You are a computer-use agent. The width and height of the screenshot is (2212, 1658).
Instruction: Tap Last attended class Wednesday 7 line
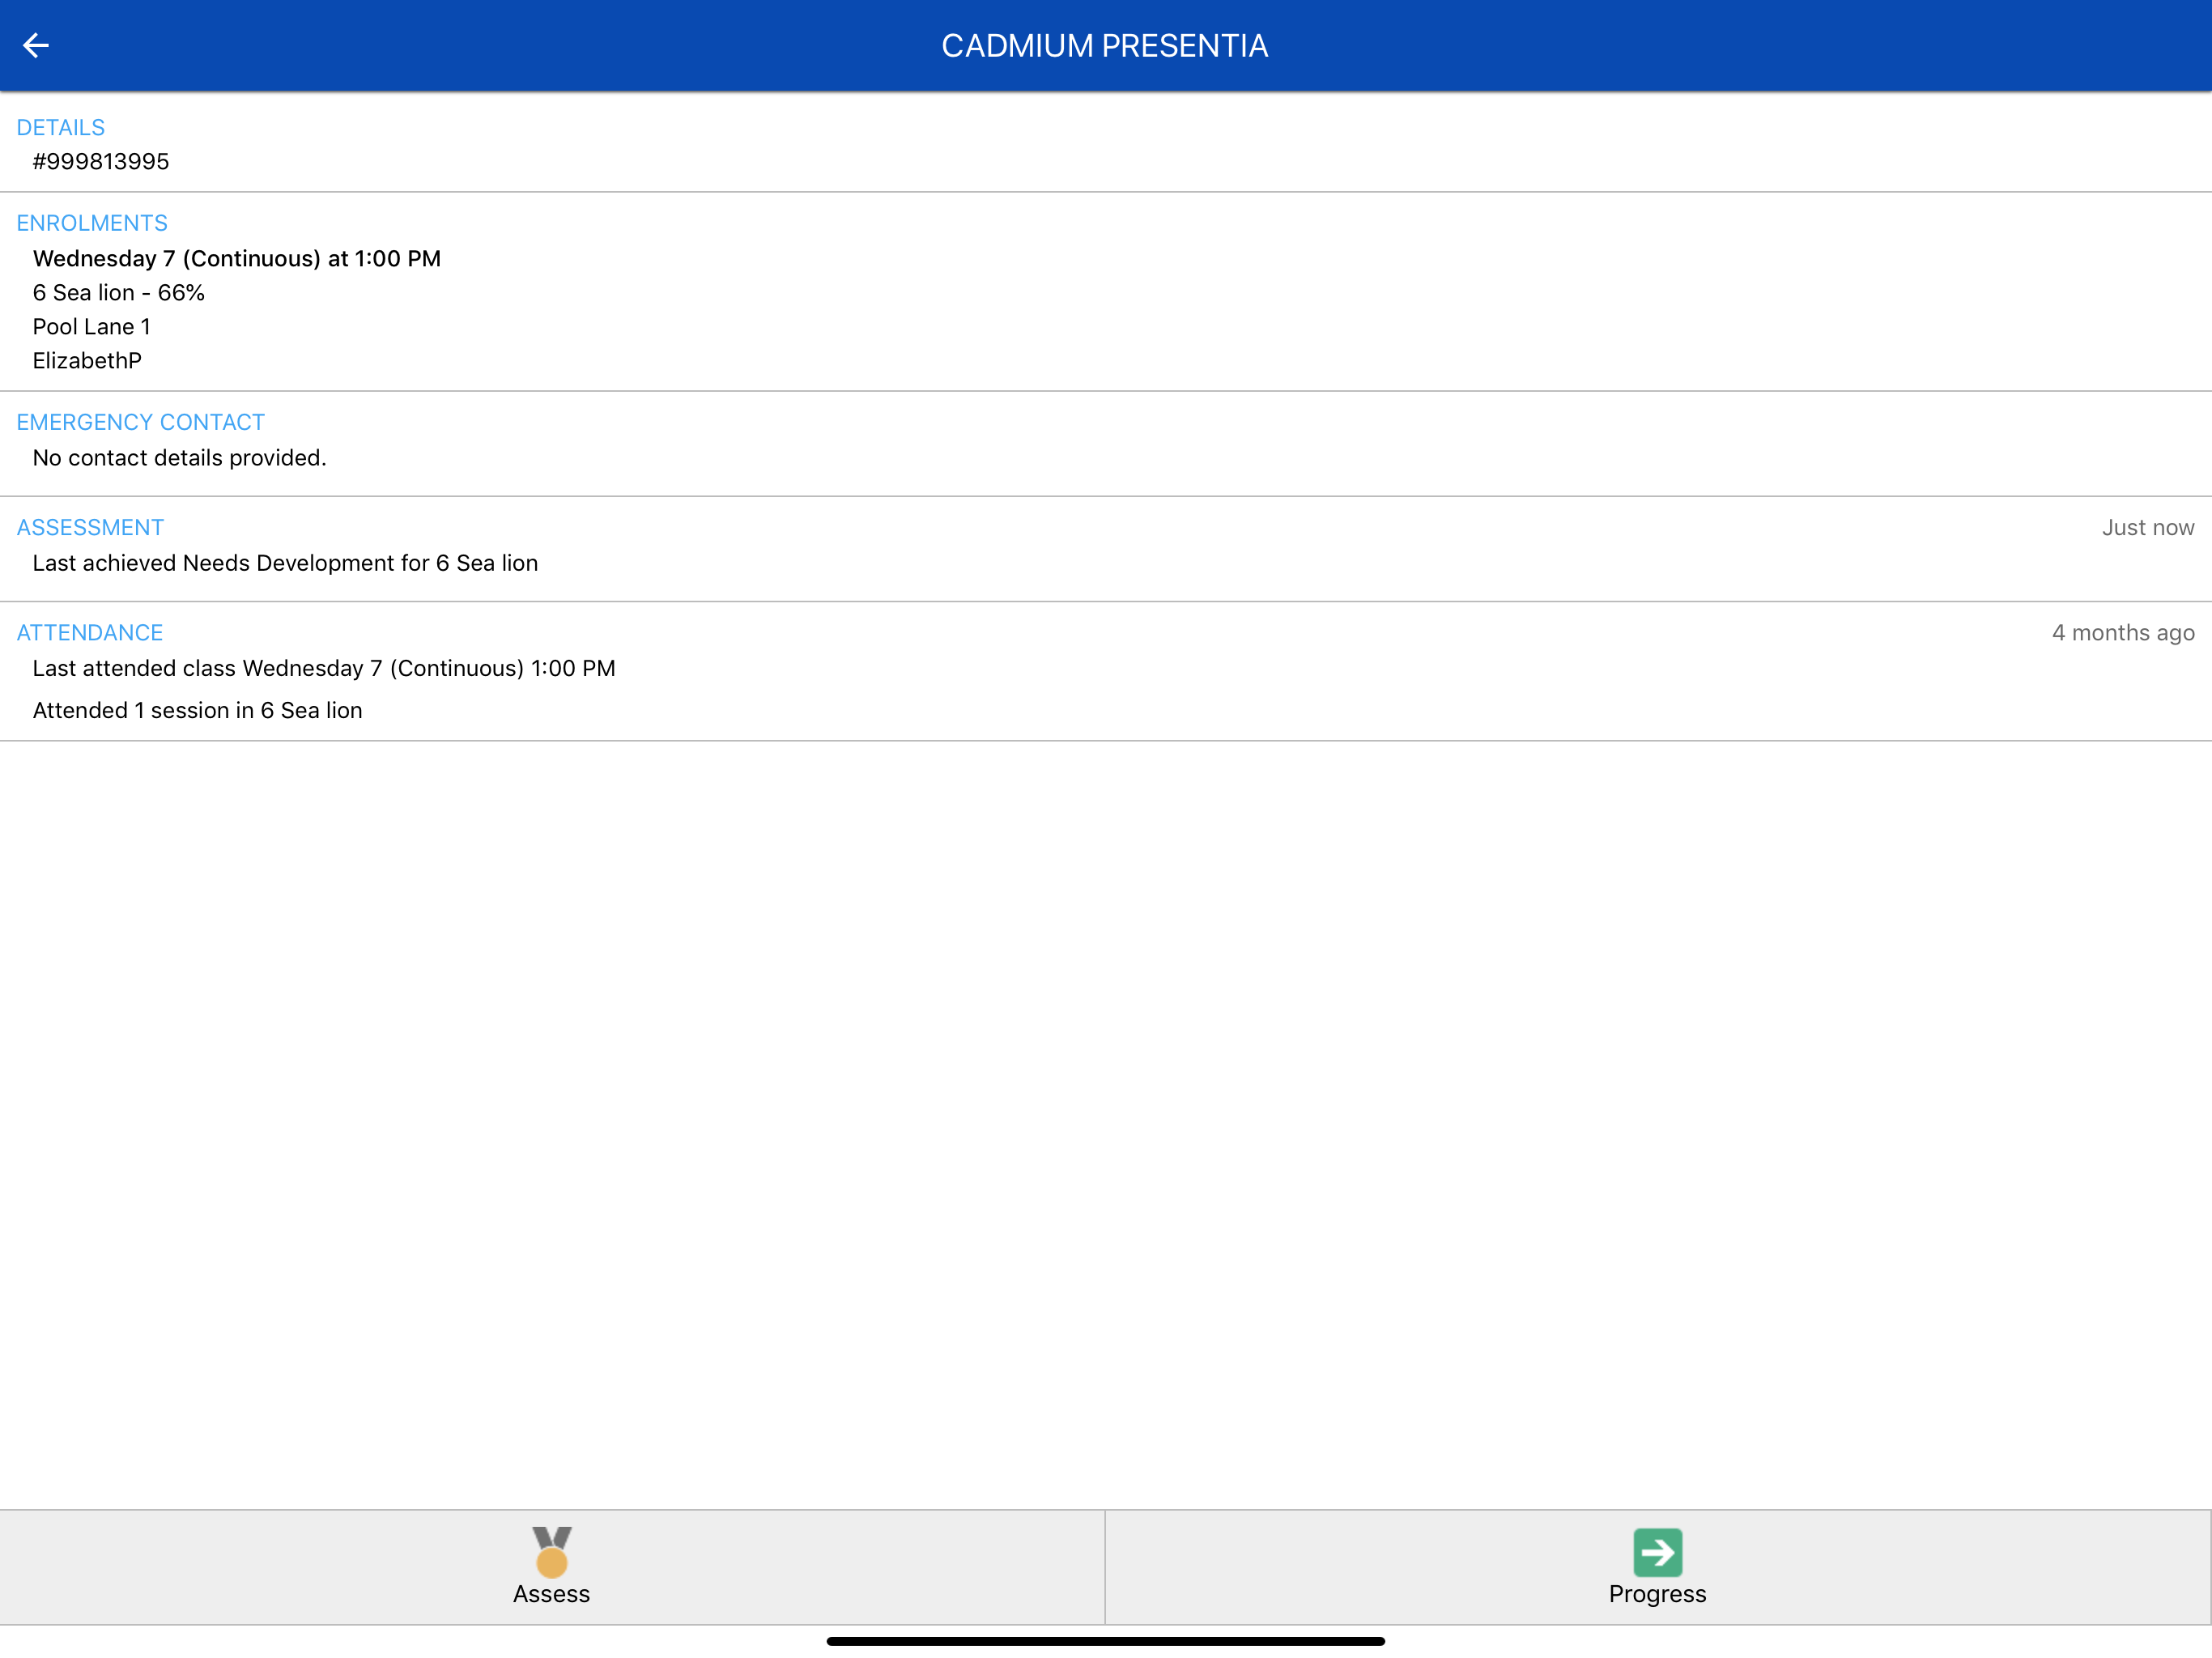click(324, 668)
